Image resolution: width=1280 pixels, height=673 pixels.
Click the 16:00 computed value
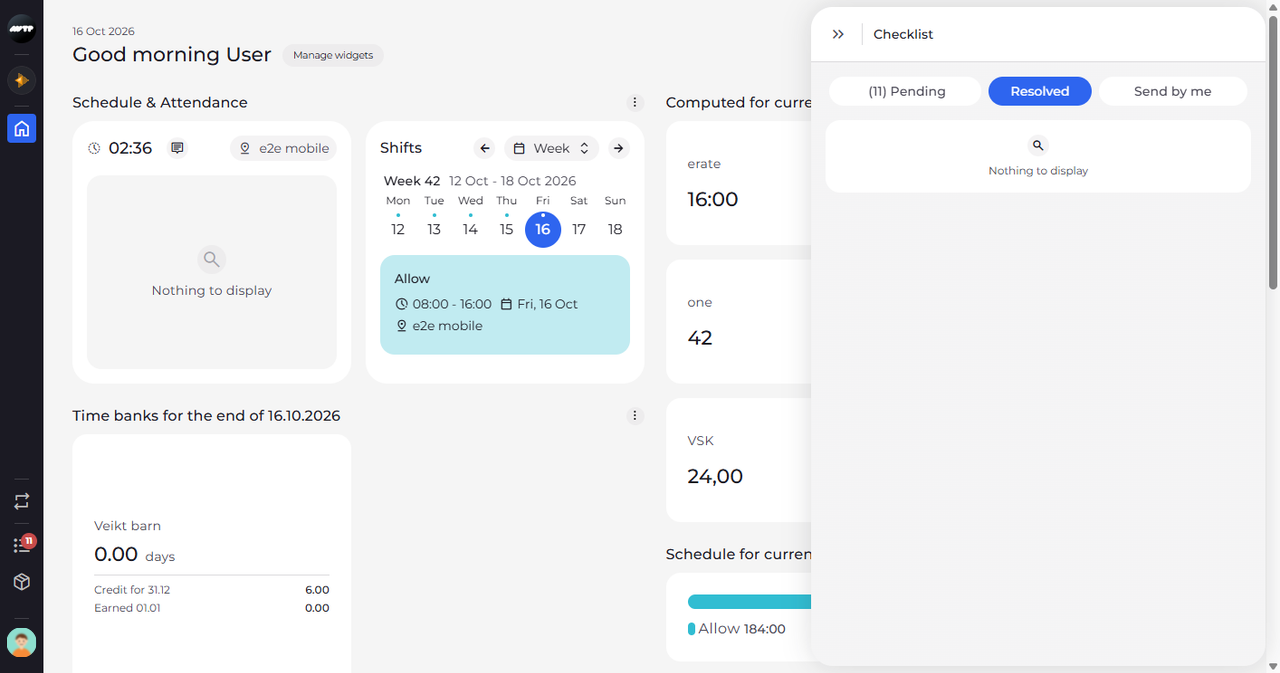[x=713, y=199]
